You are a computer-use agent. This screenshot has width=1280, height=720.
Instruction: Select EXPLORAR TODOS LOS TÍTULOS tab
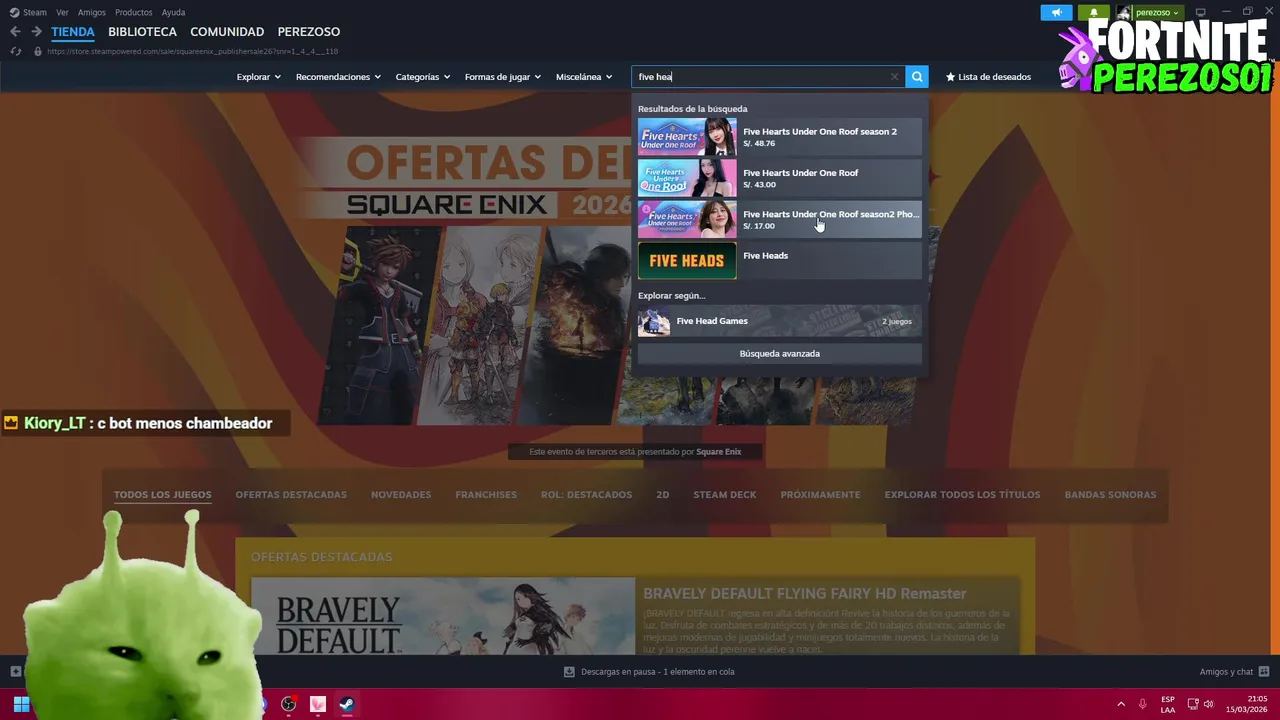(962, 495)
